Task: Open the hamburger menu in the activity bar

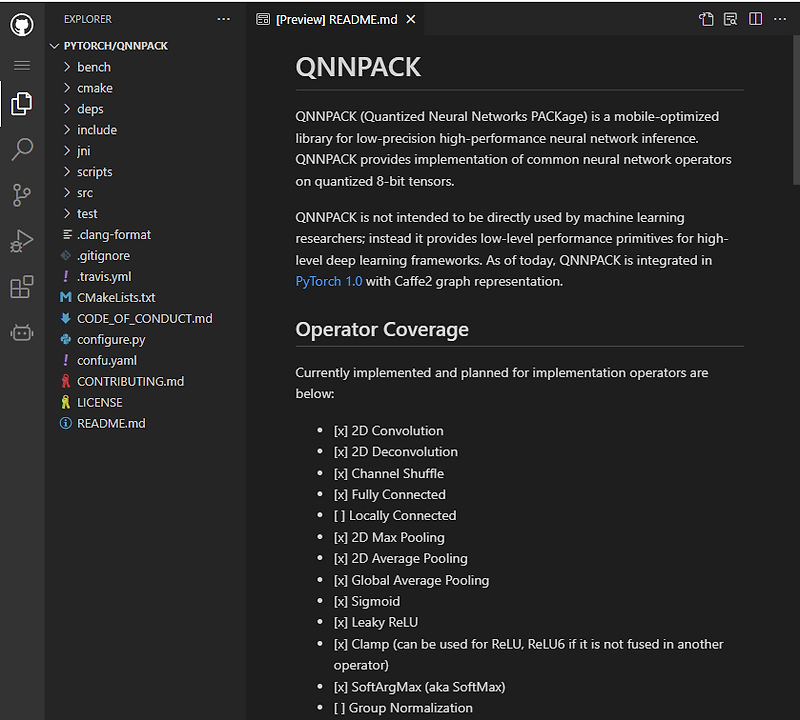Action: tap(22, 65)
